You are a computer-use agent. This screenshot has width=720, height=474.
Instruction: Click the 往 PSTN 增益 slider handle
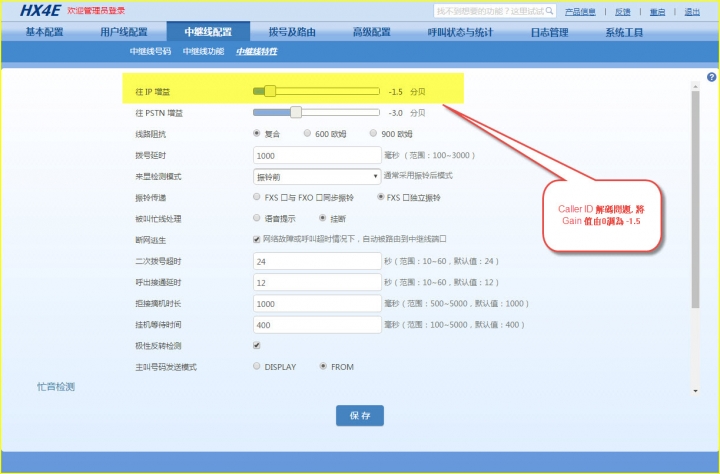tap(296, 112)
